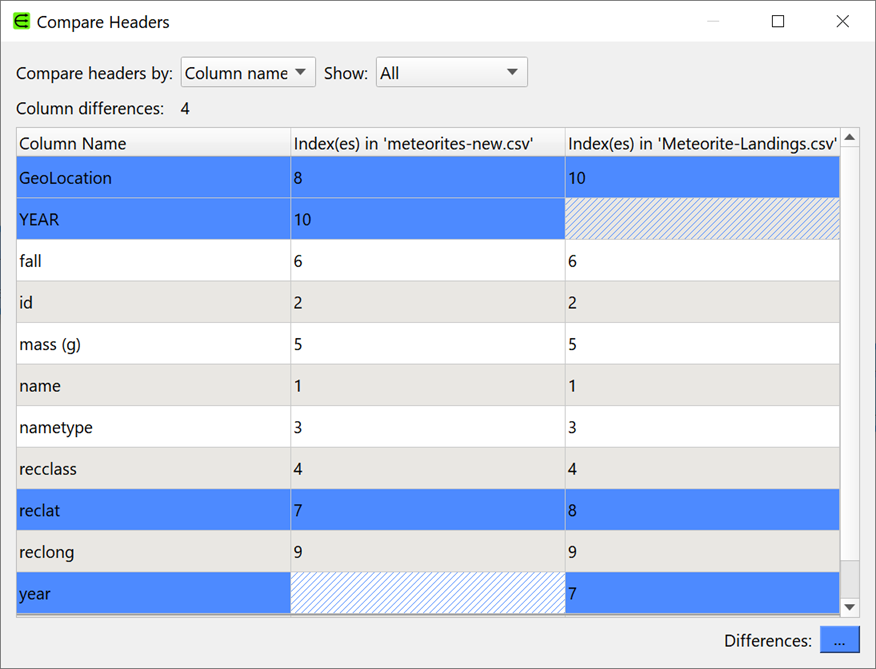The width and height of the screenshot is (876, 669).
Task: Click the Differences '...' button
Action: point(839,640)
